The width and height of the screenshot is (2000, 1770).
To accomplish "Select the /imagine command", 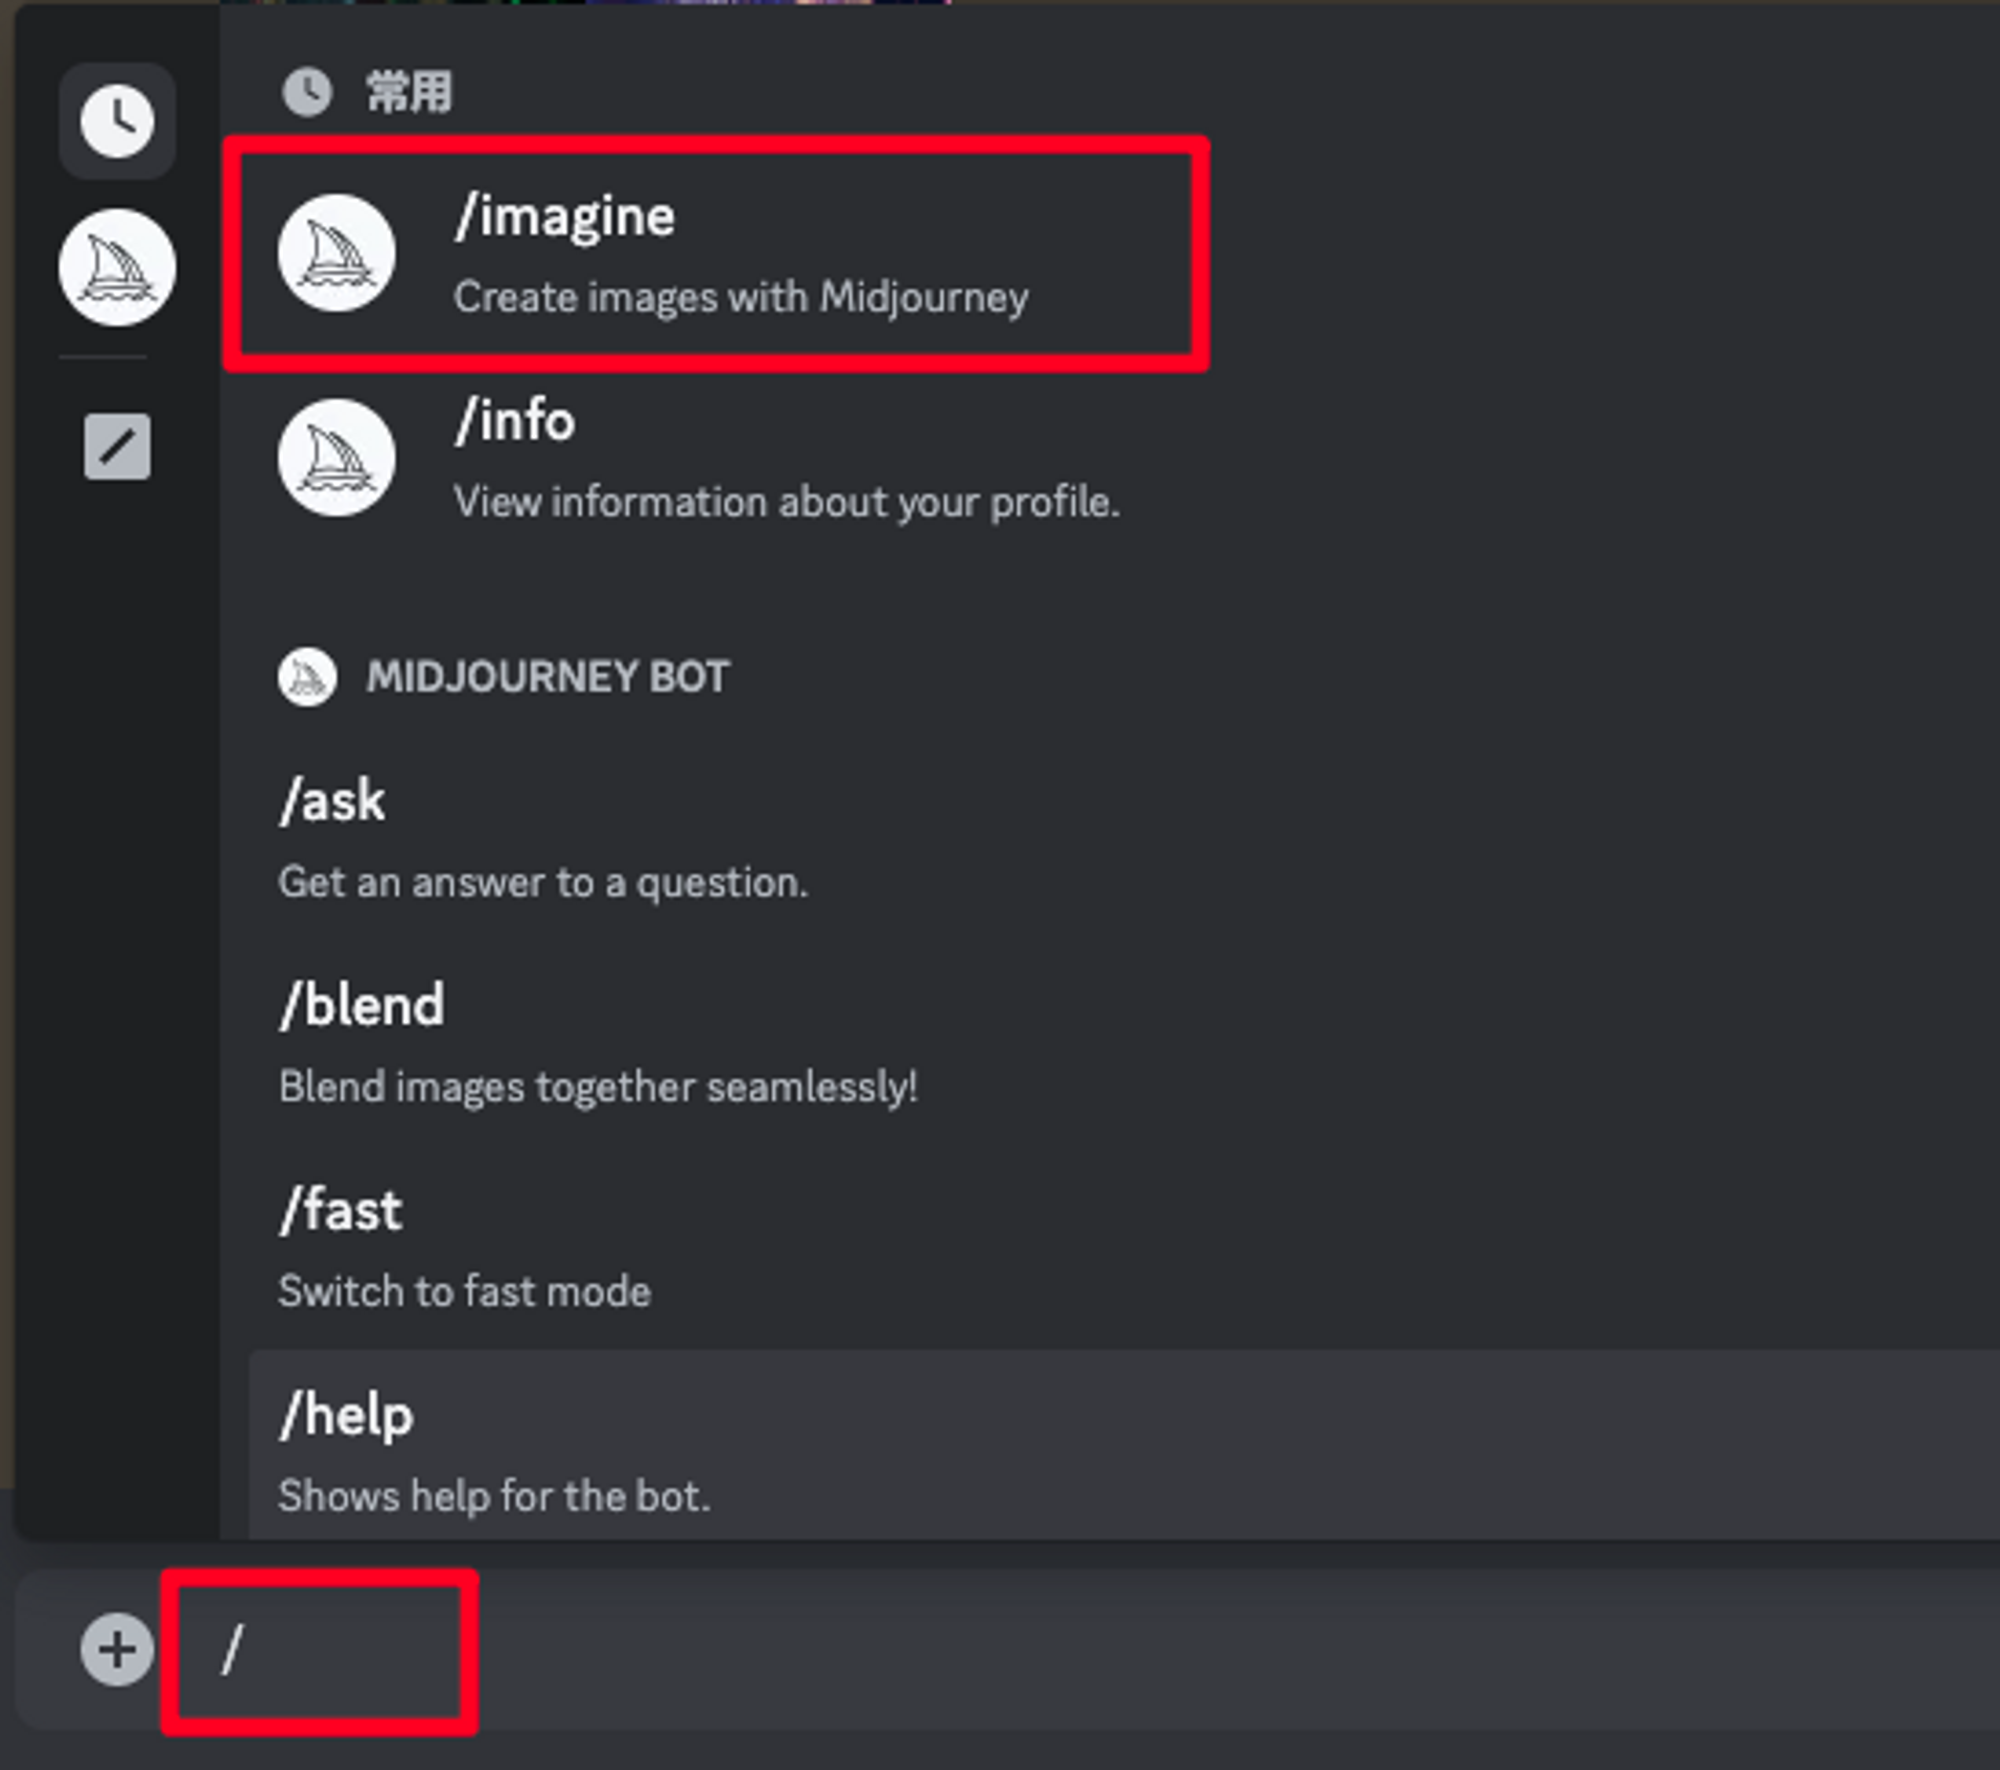I will (565, 217).
